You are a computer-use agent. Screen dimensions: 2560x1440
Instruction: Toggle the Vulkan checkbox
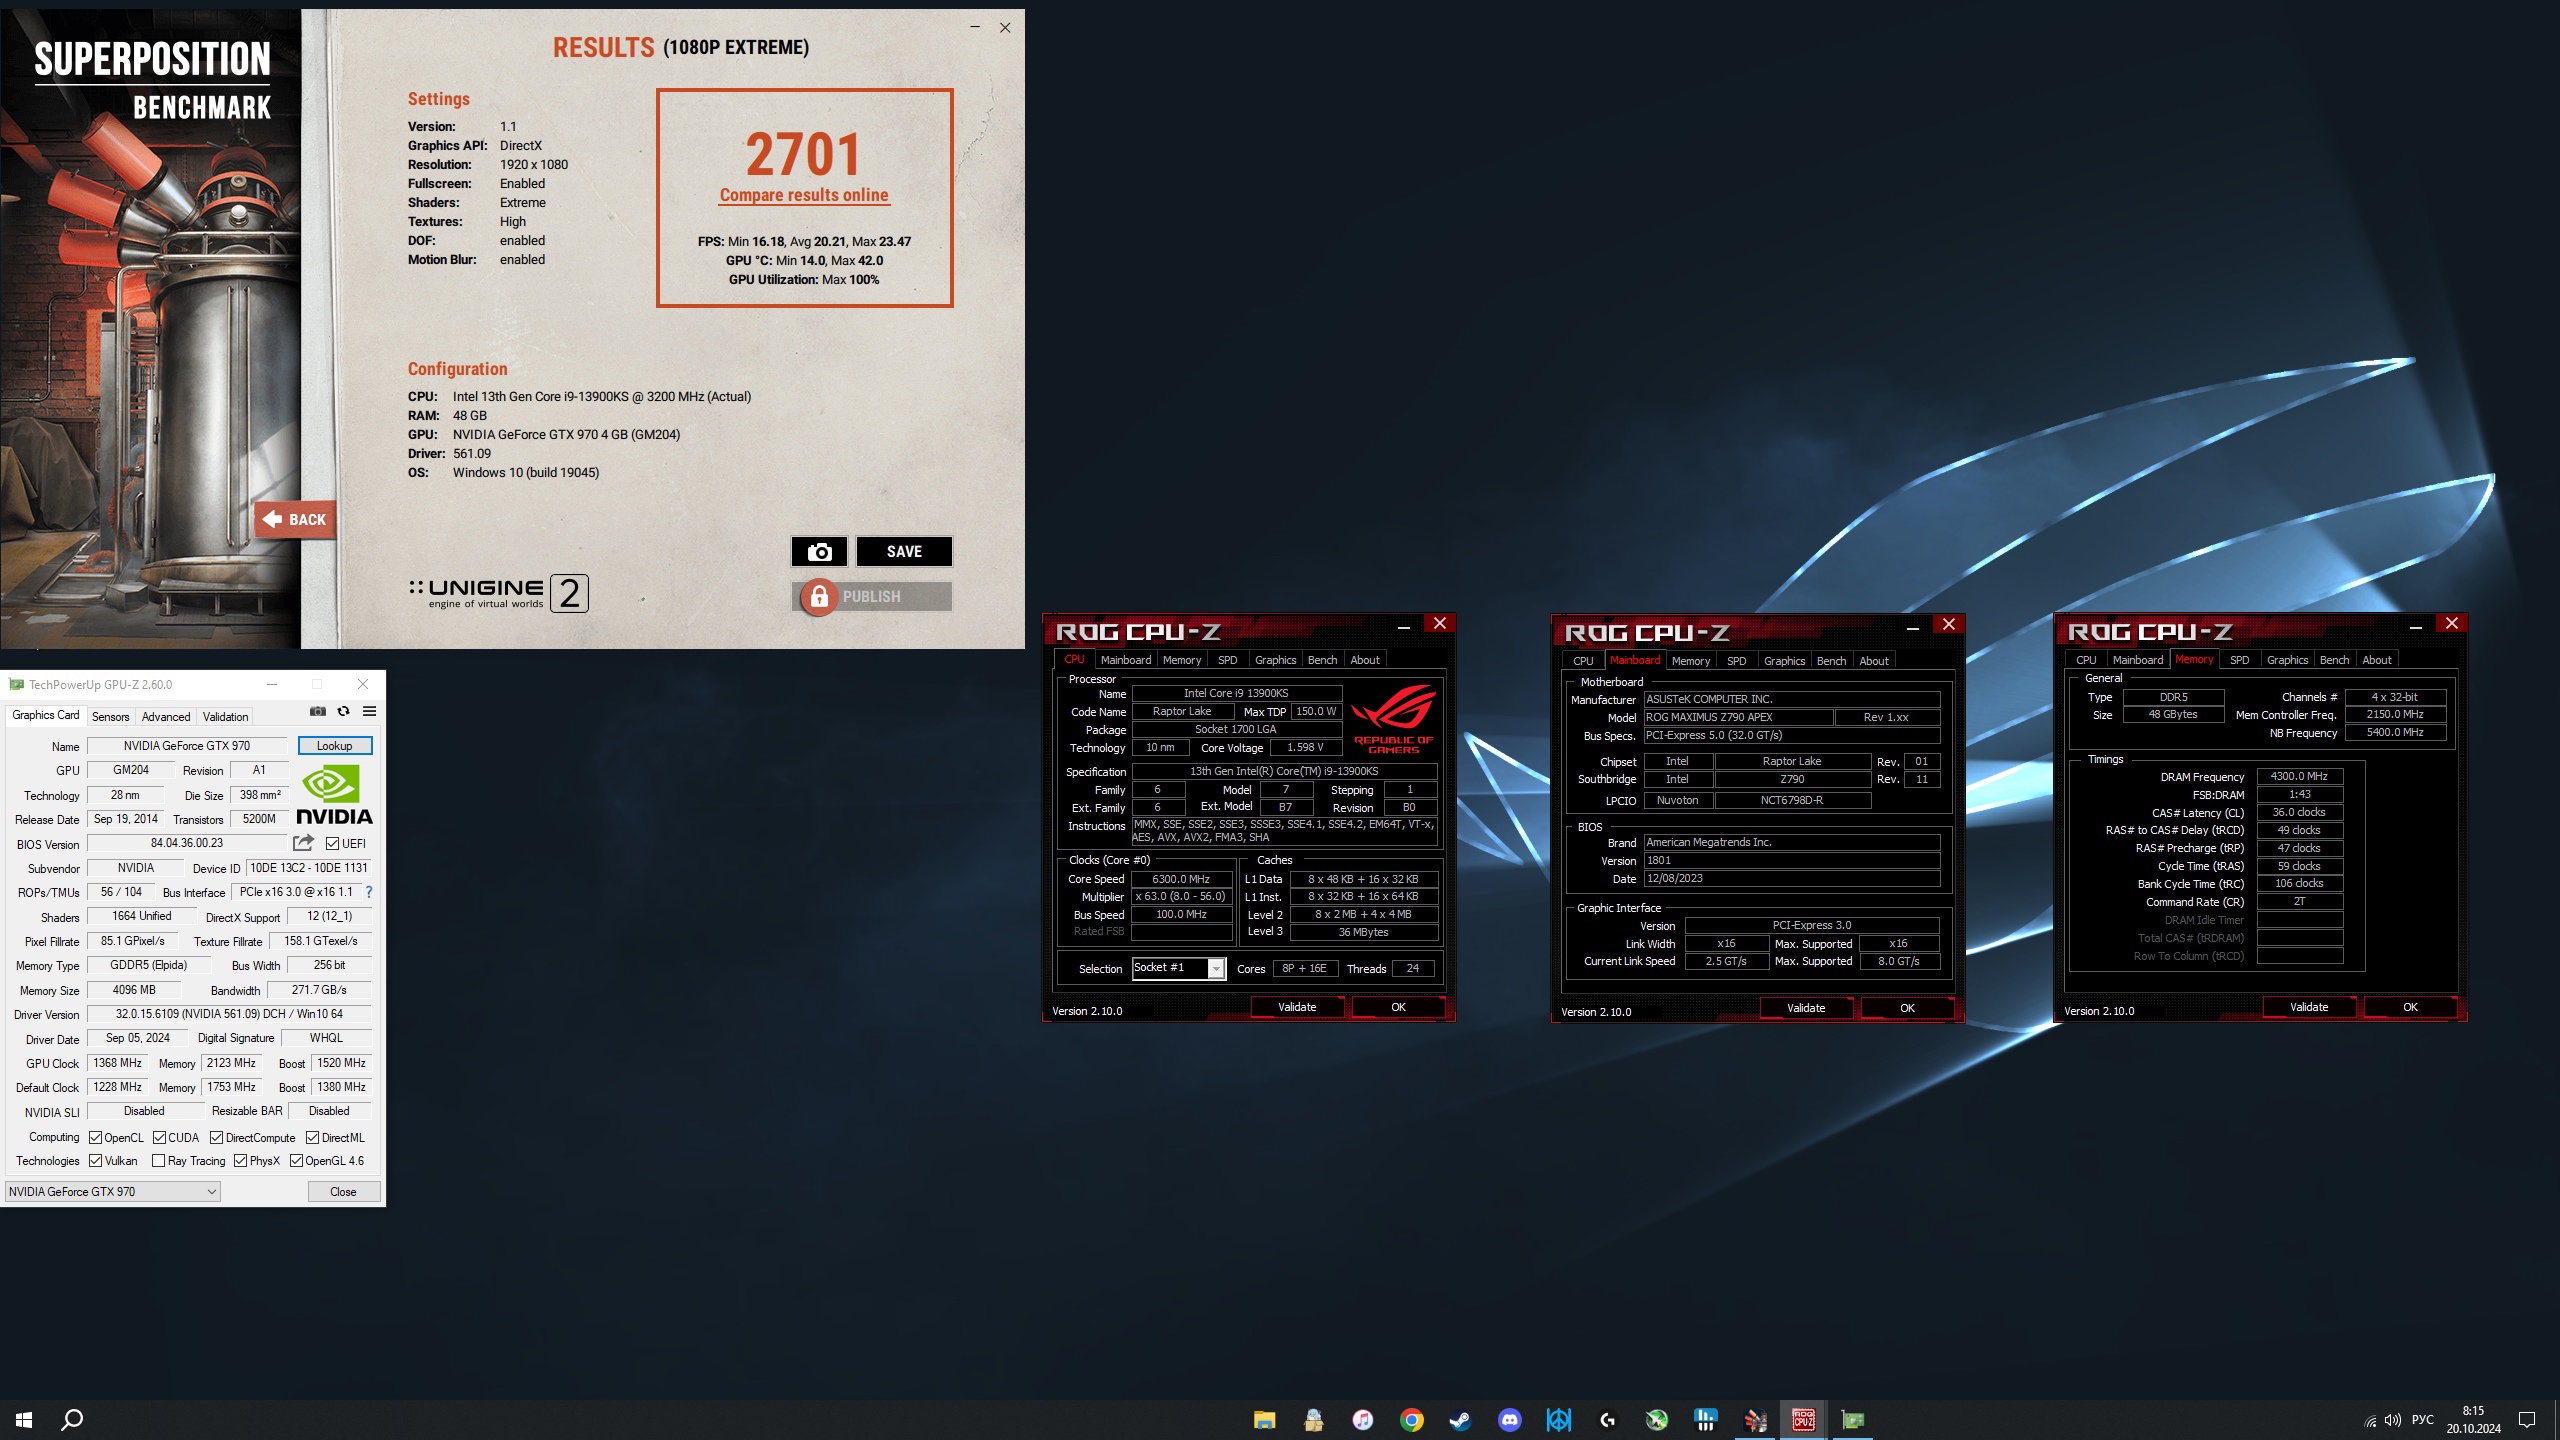coord(96,1161)
